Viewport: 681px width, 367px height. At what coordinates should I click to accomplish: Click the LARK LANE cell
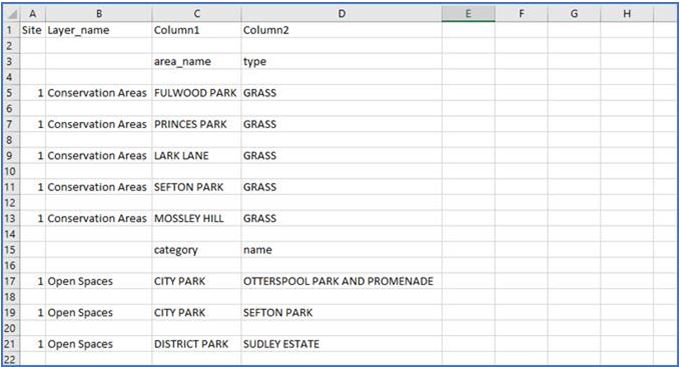click(x=196, y=155)
